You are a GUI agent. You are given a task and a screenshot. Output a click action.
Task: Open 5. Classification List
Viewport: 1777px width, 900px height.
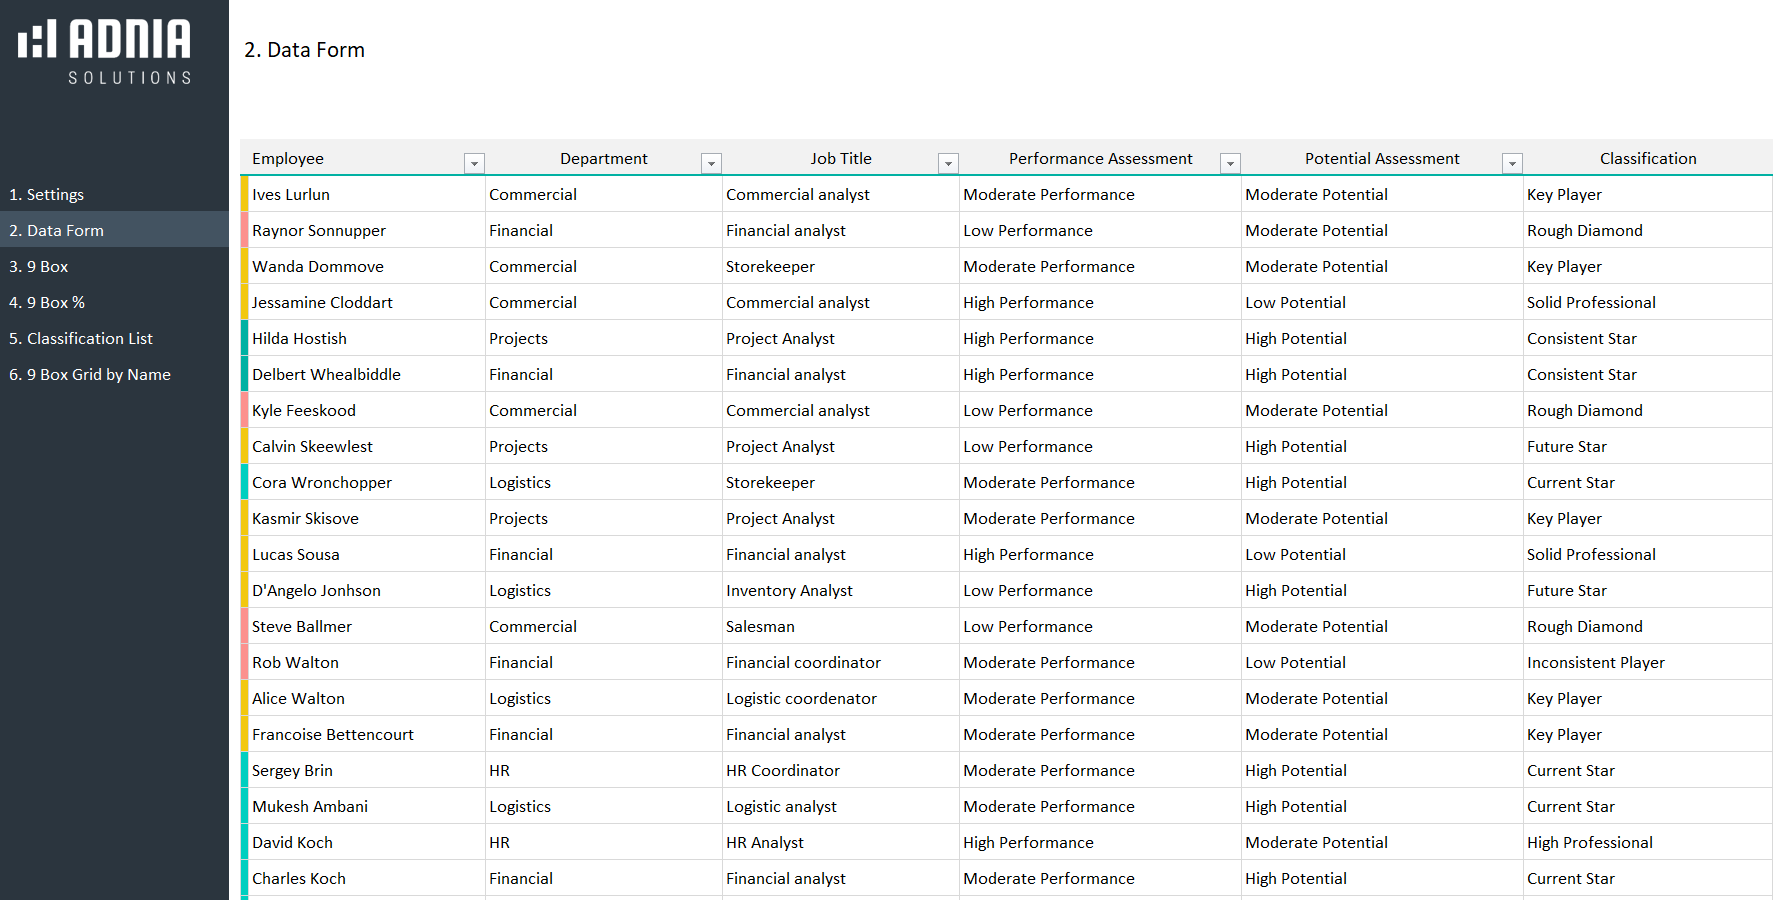pyautogui.click(x=81, y=339)
